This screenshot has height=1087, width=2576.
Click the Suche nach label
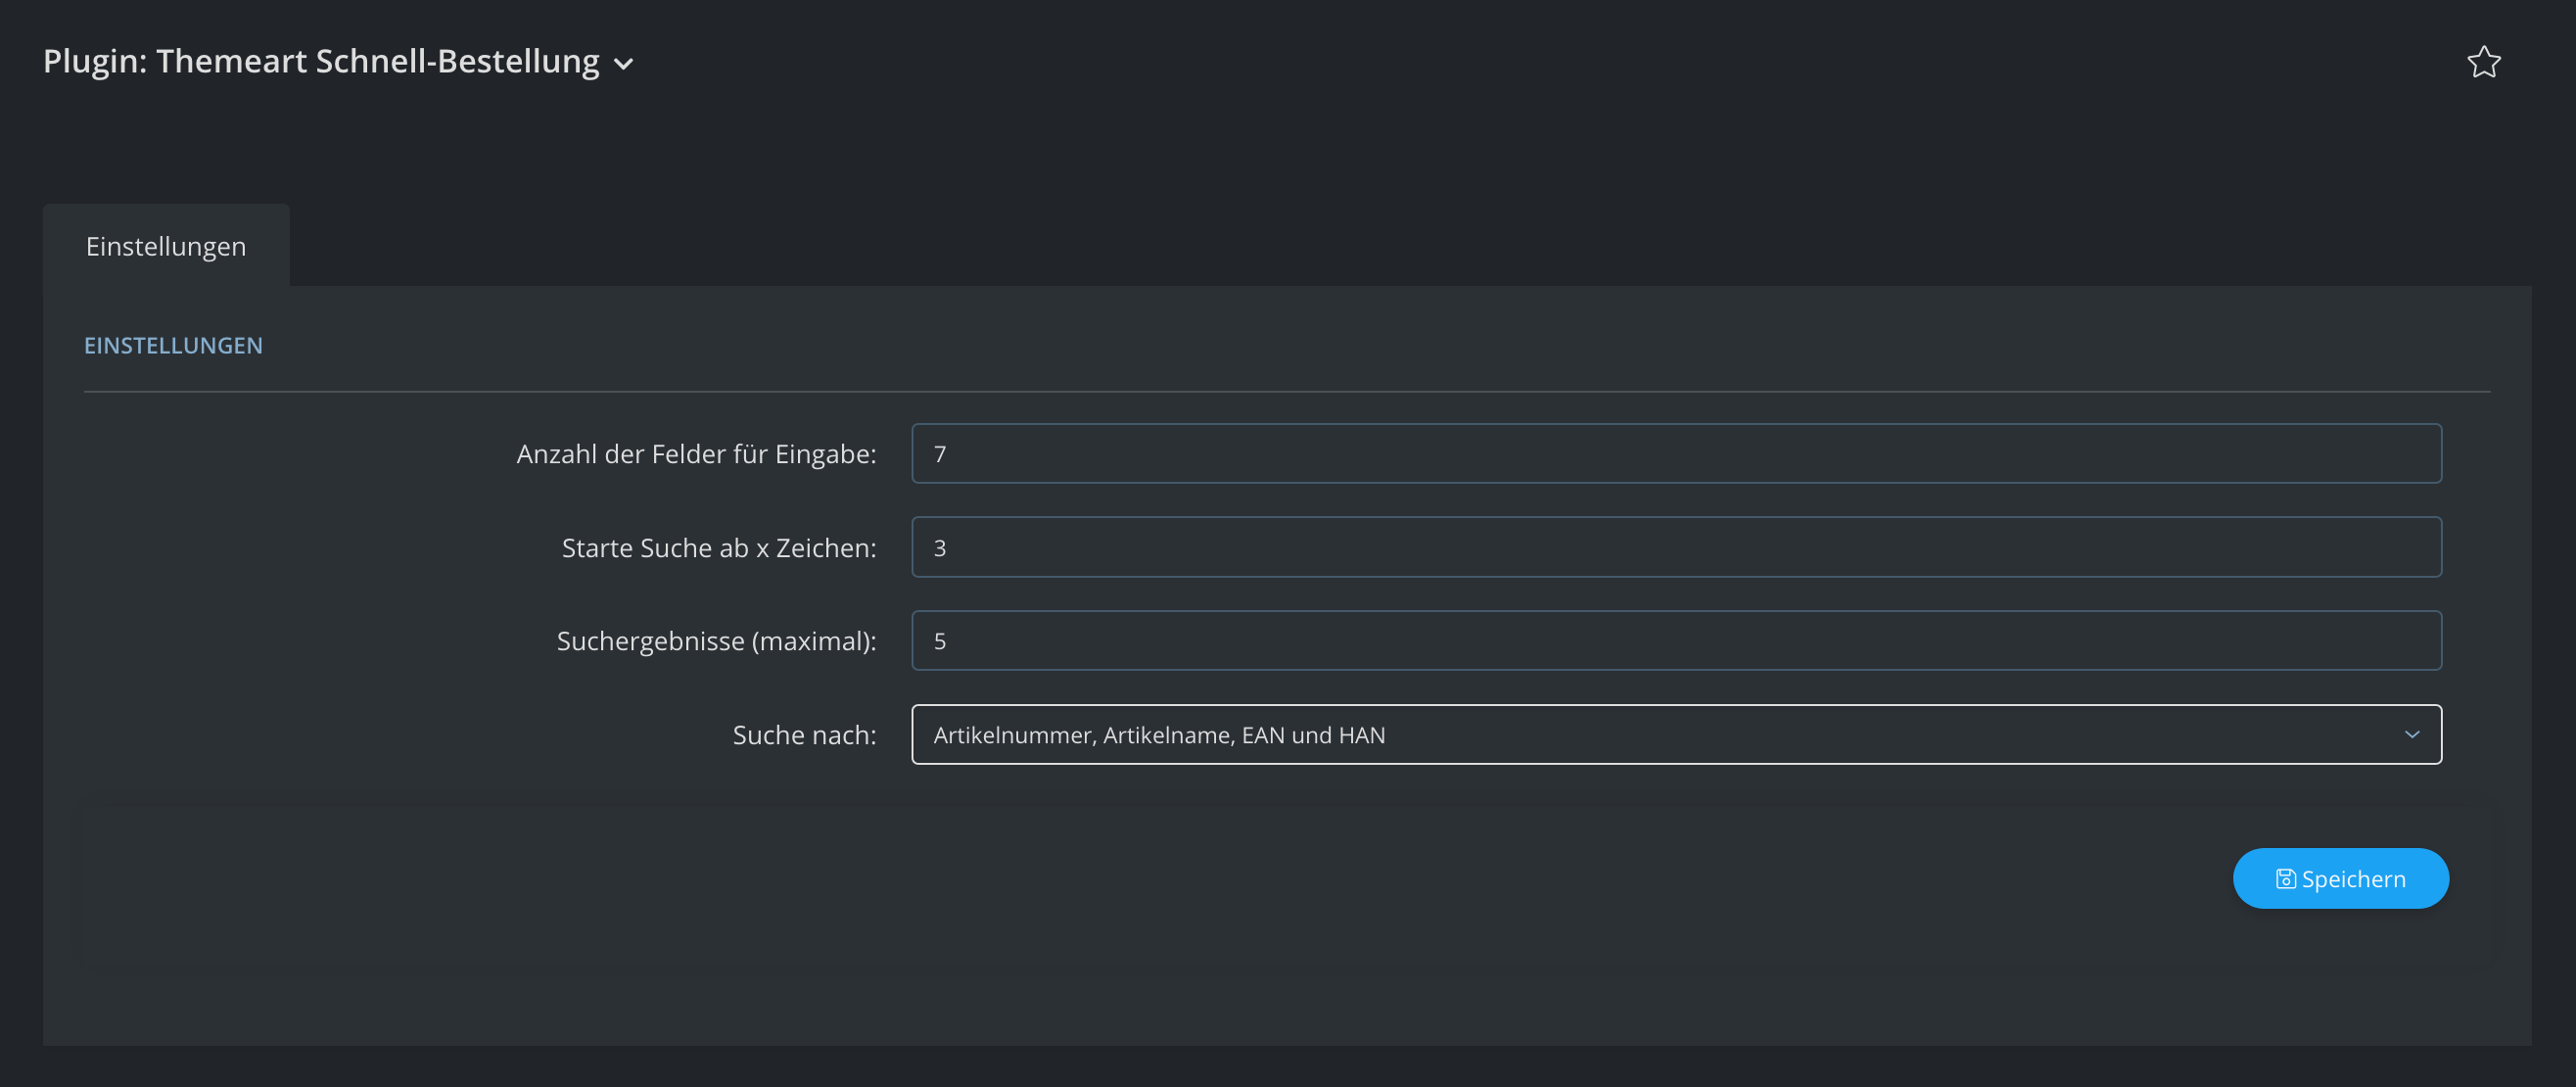pyautogui.click(x=804, y=734)
